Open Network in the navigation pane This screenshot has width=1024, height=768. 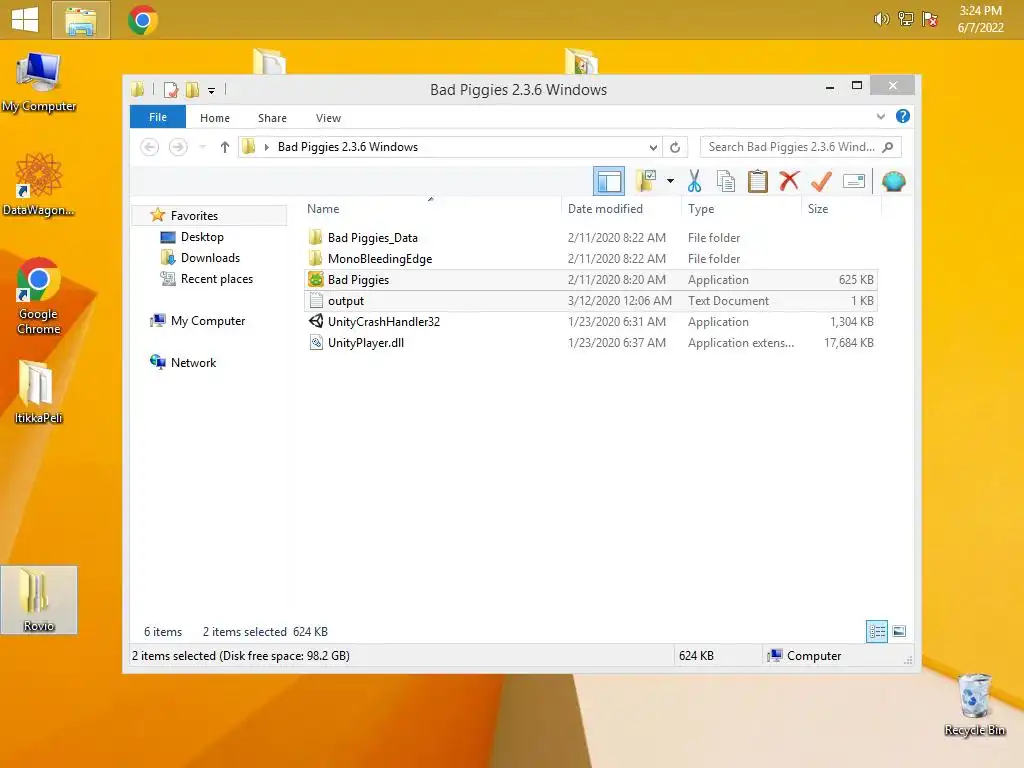[193, 362]
